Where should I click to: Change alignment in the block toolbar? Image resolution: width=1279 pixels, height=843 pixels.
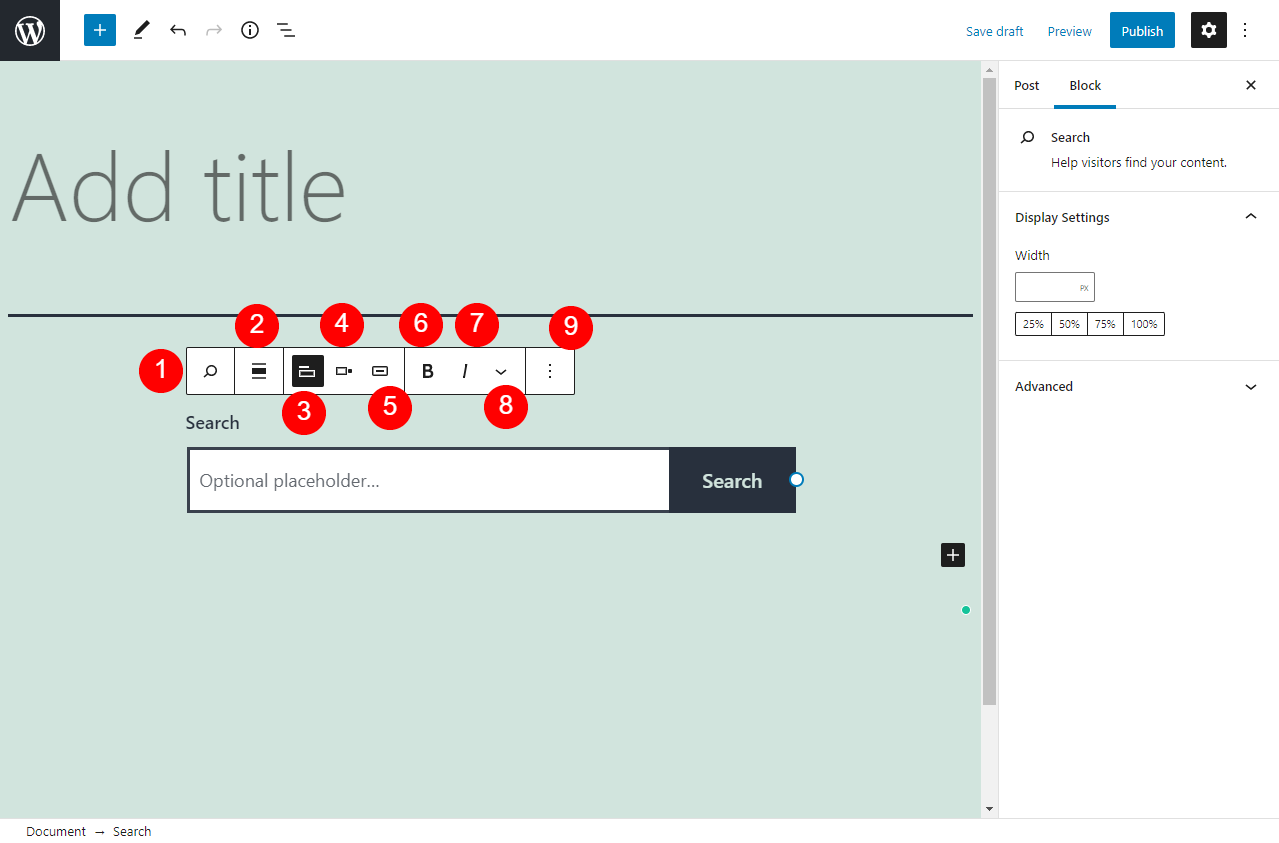tap(259, 371)
